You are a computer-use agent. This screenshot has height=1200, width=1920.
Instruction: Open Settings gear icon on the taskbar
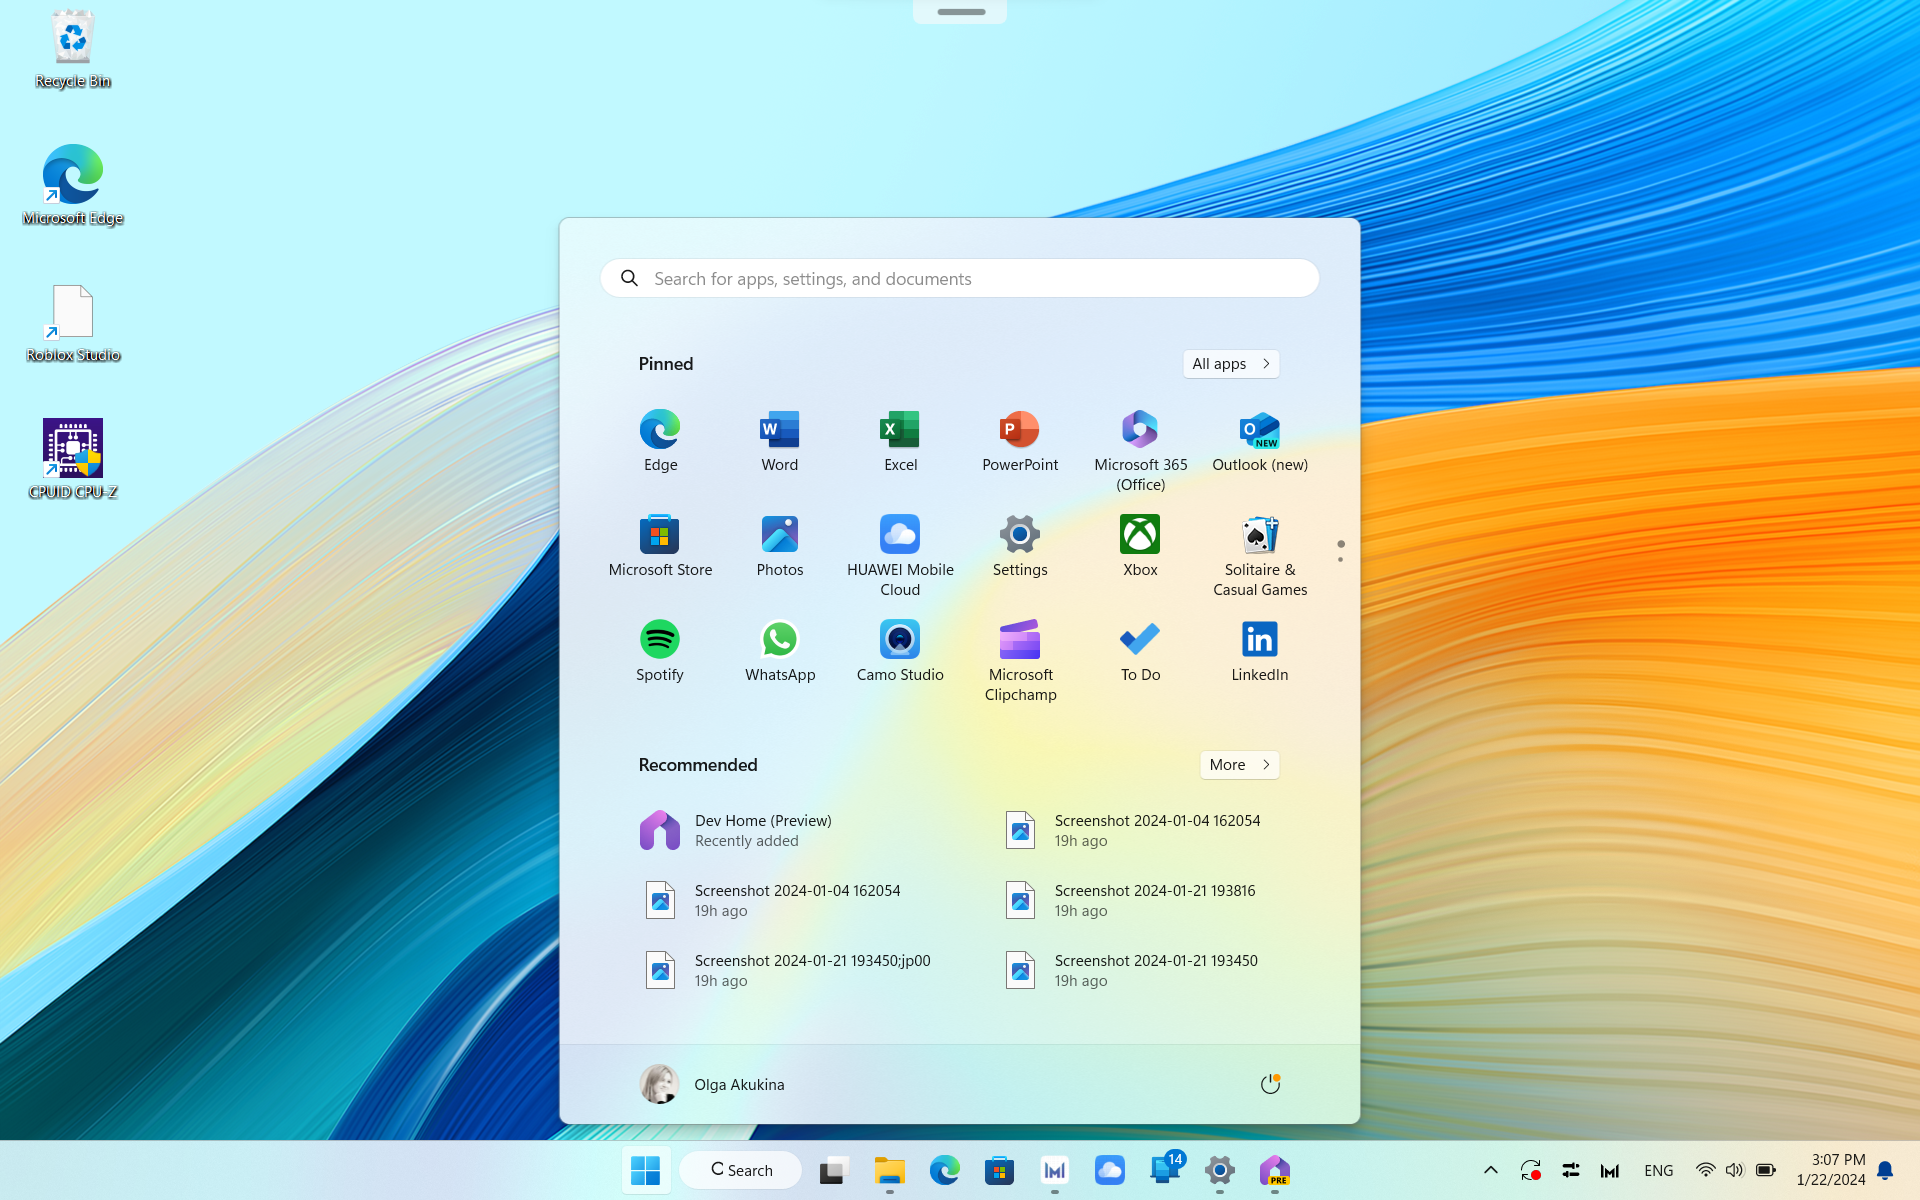pyautogui.click(x=1220, y=1170)
